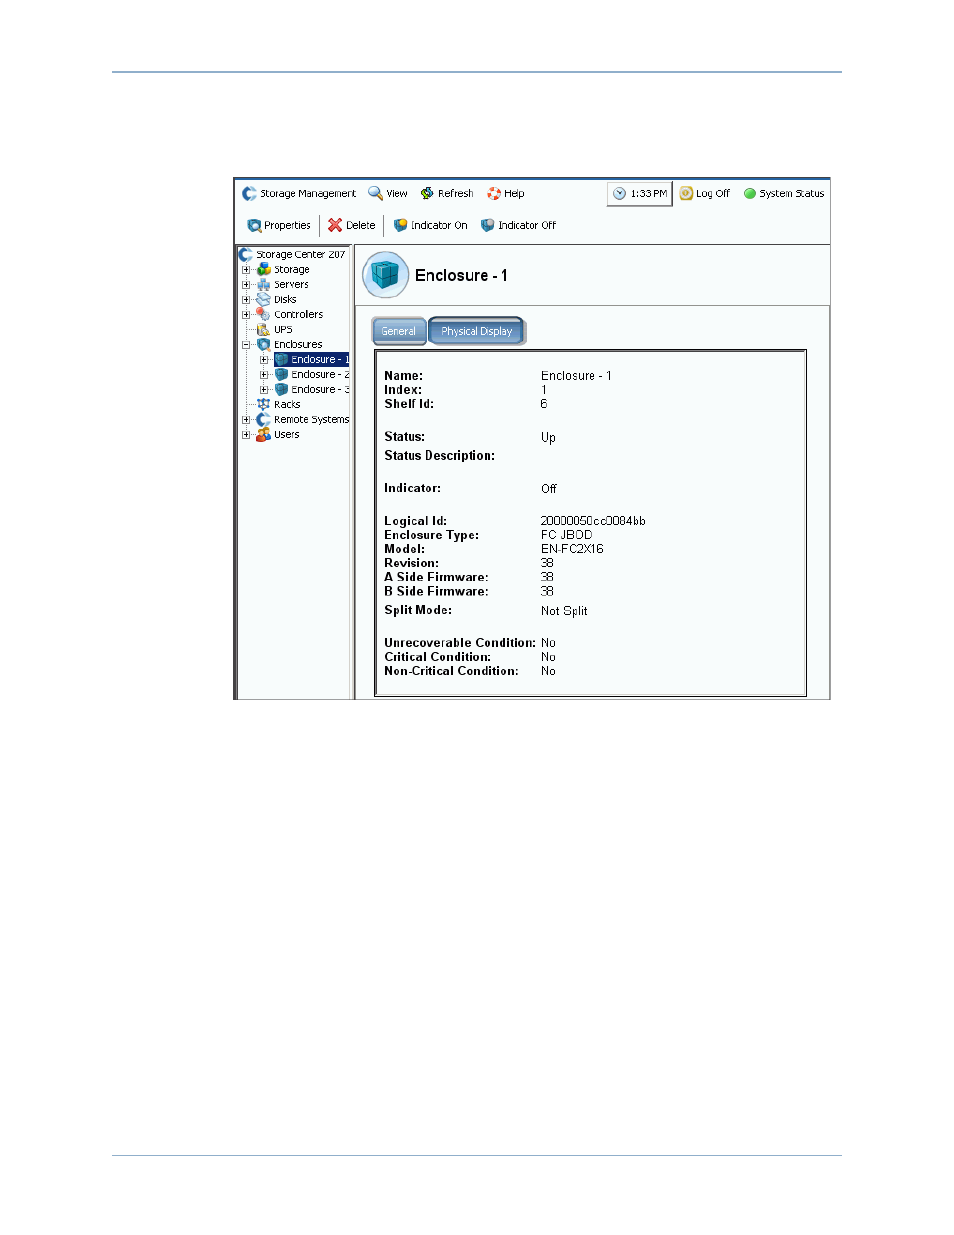Image resolution: width=954 pixels, height=1235 pixels.
Task: Select the UPS node icon
Action: (264, 330)
